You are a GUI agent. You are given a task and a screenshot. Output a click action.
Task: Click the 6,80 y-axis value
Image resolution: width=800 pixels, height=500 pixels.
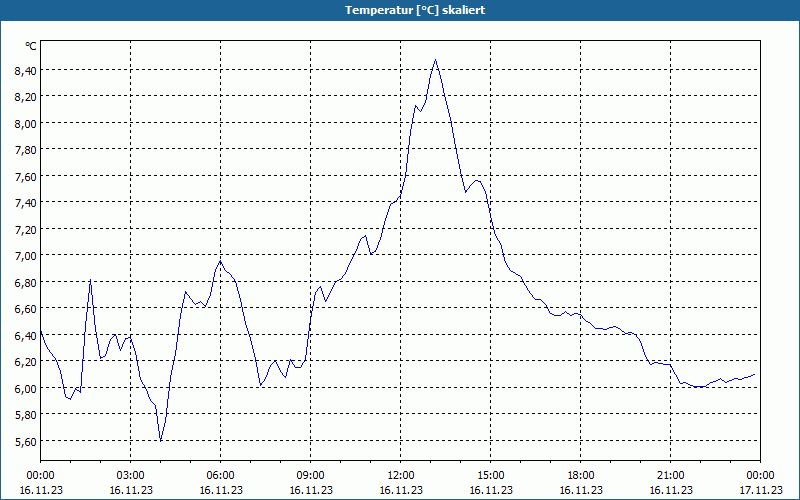[26, 283]
